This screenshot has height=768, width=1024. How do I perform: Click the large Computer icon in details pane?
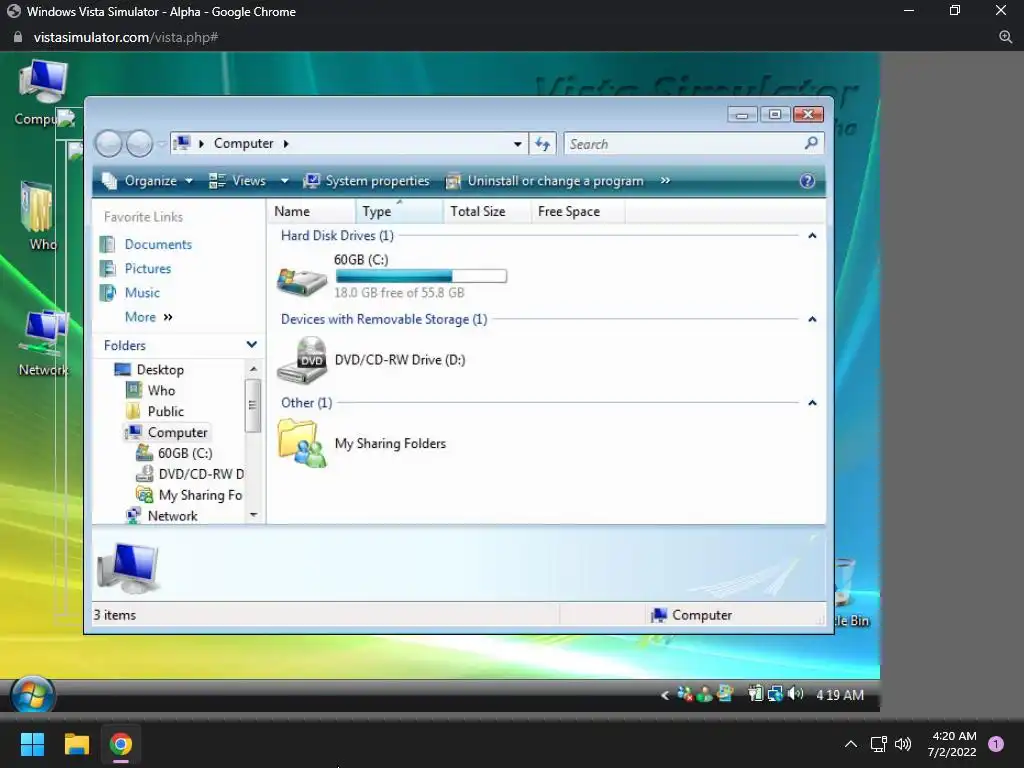click(128, 567)
